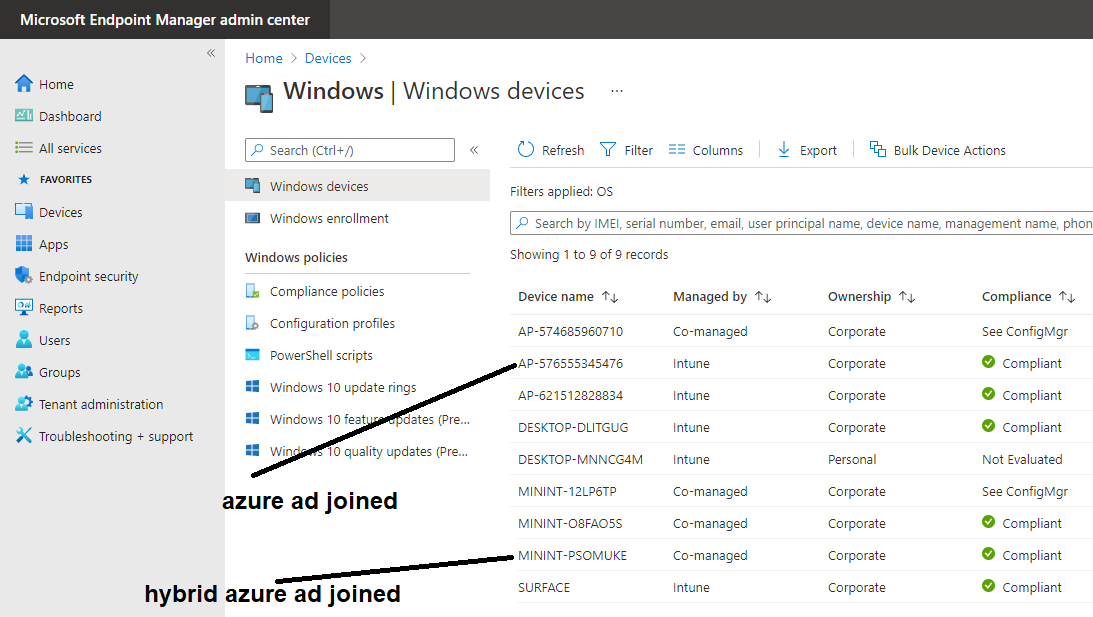Click the All services list icon

(24, 148)
